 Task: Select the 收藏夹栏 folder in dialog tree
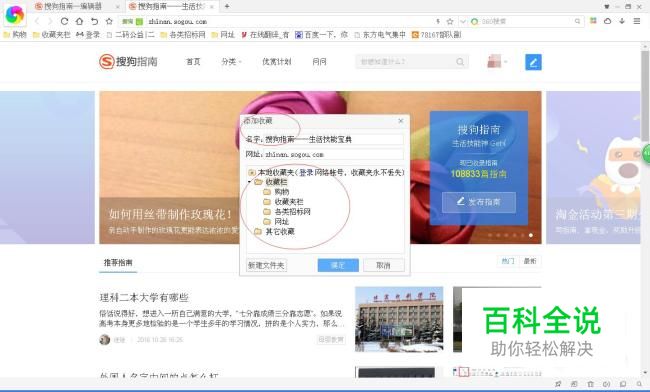283,202
